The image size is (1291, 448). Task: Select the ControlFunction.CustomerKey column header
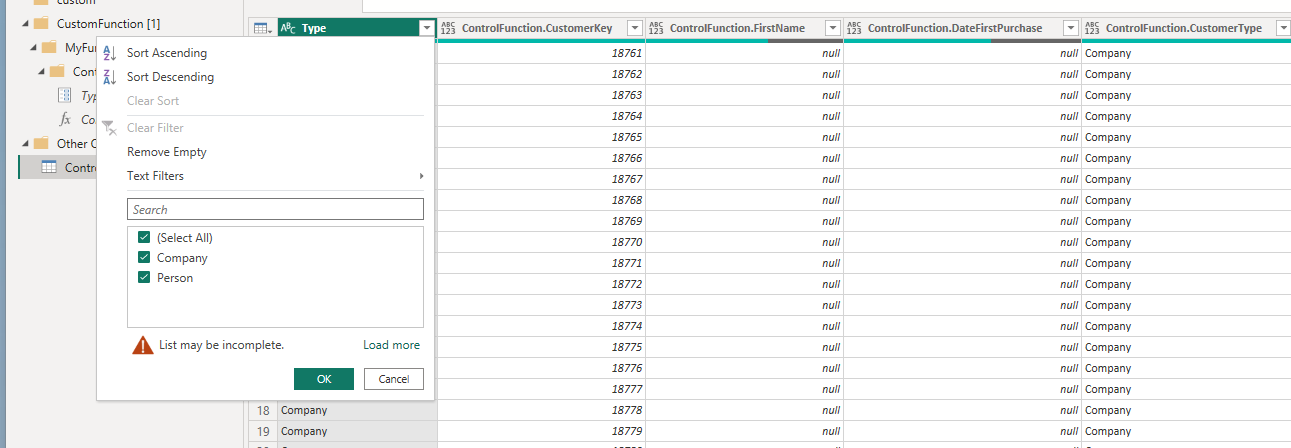click(541, 29)
